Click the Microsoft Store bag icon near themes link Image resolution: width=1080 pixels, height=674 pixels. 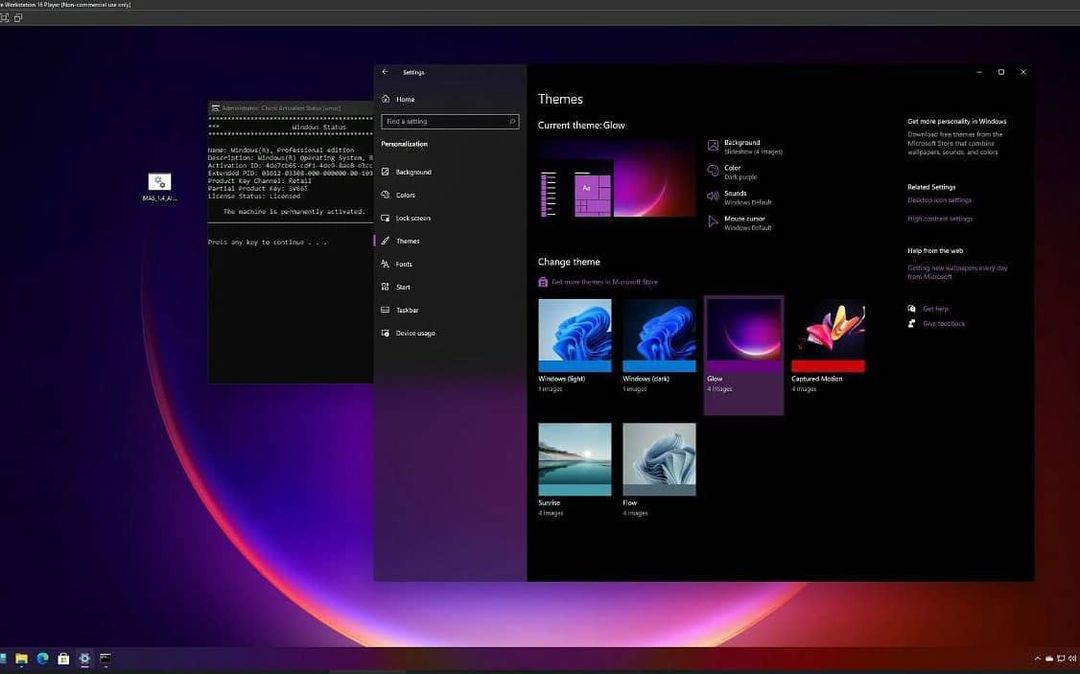(x=543, y=282)
